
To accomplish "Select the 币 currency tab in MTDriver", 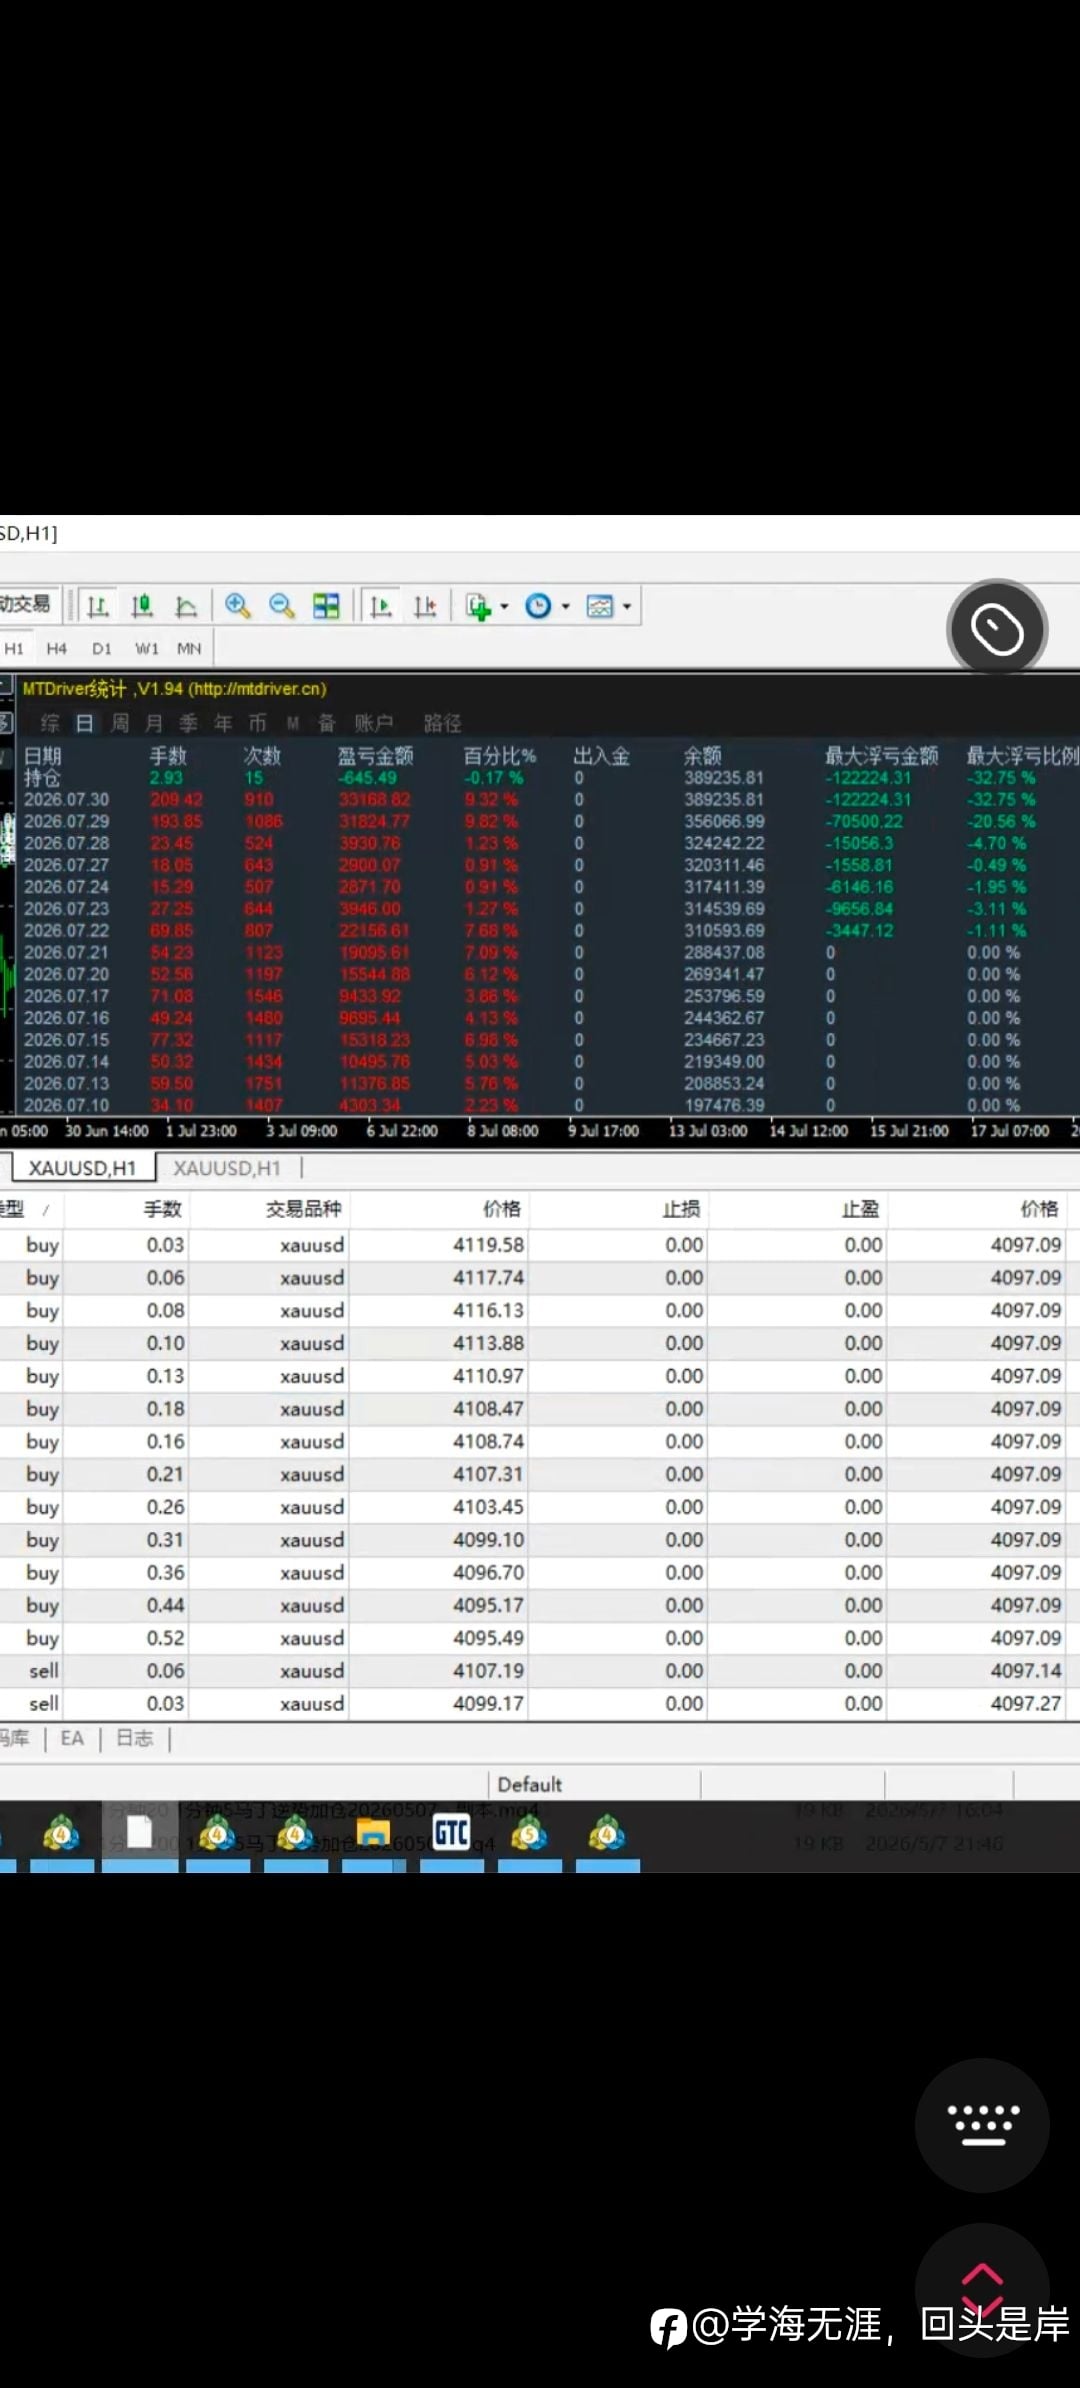I will click(x=258, y=723).
